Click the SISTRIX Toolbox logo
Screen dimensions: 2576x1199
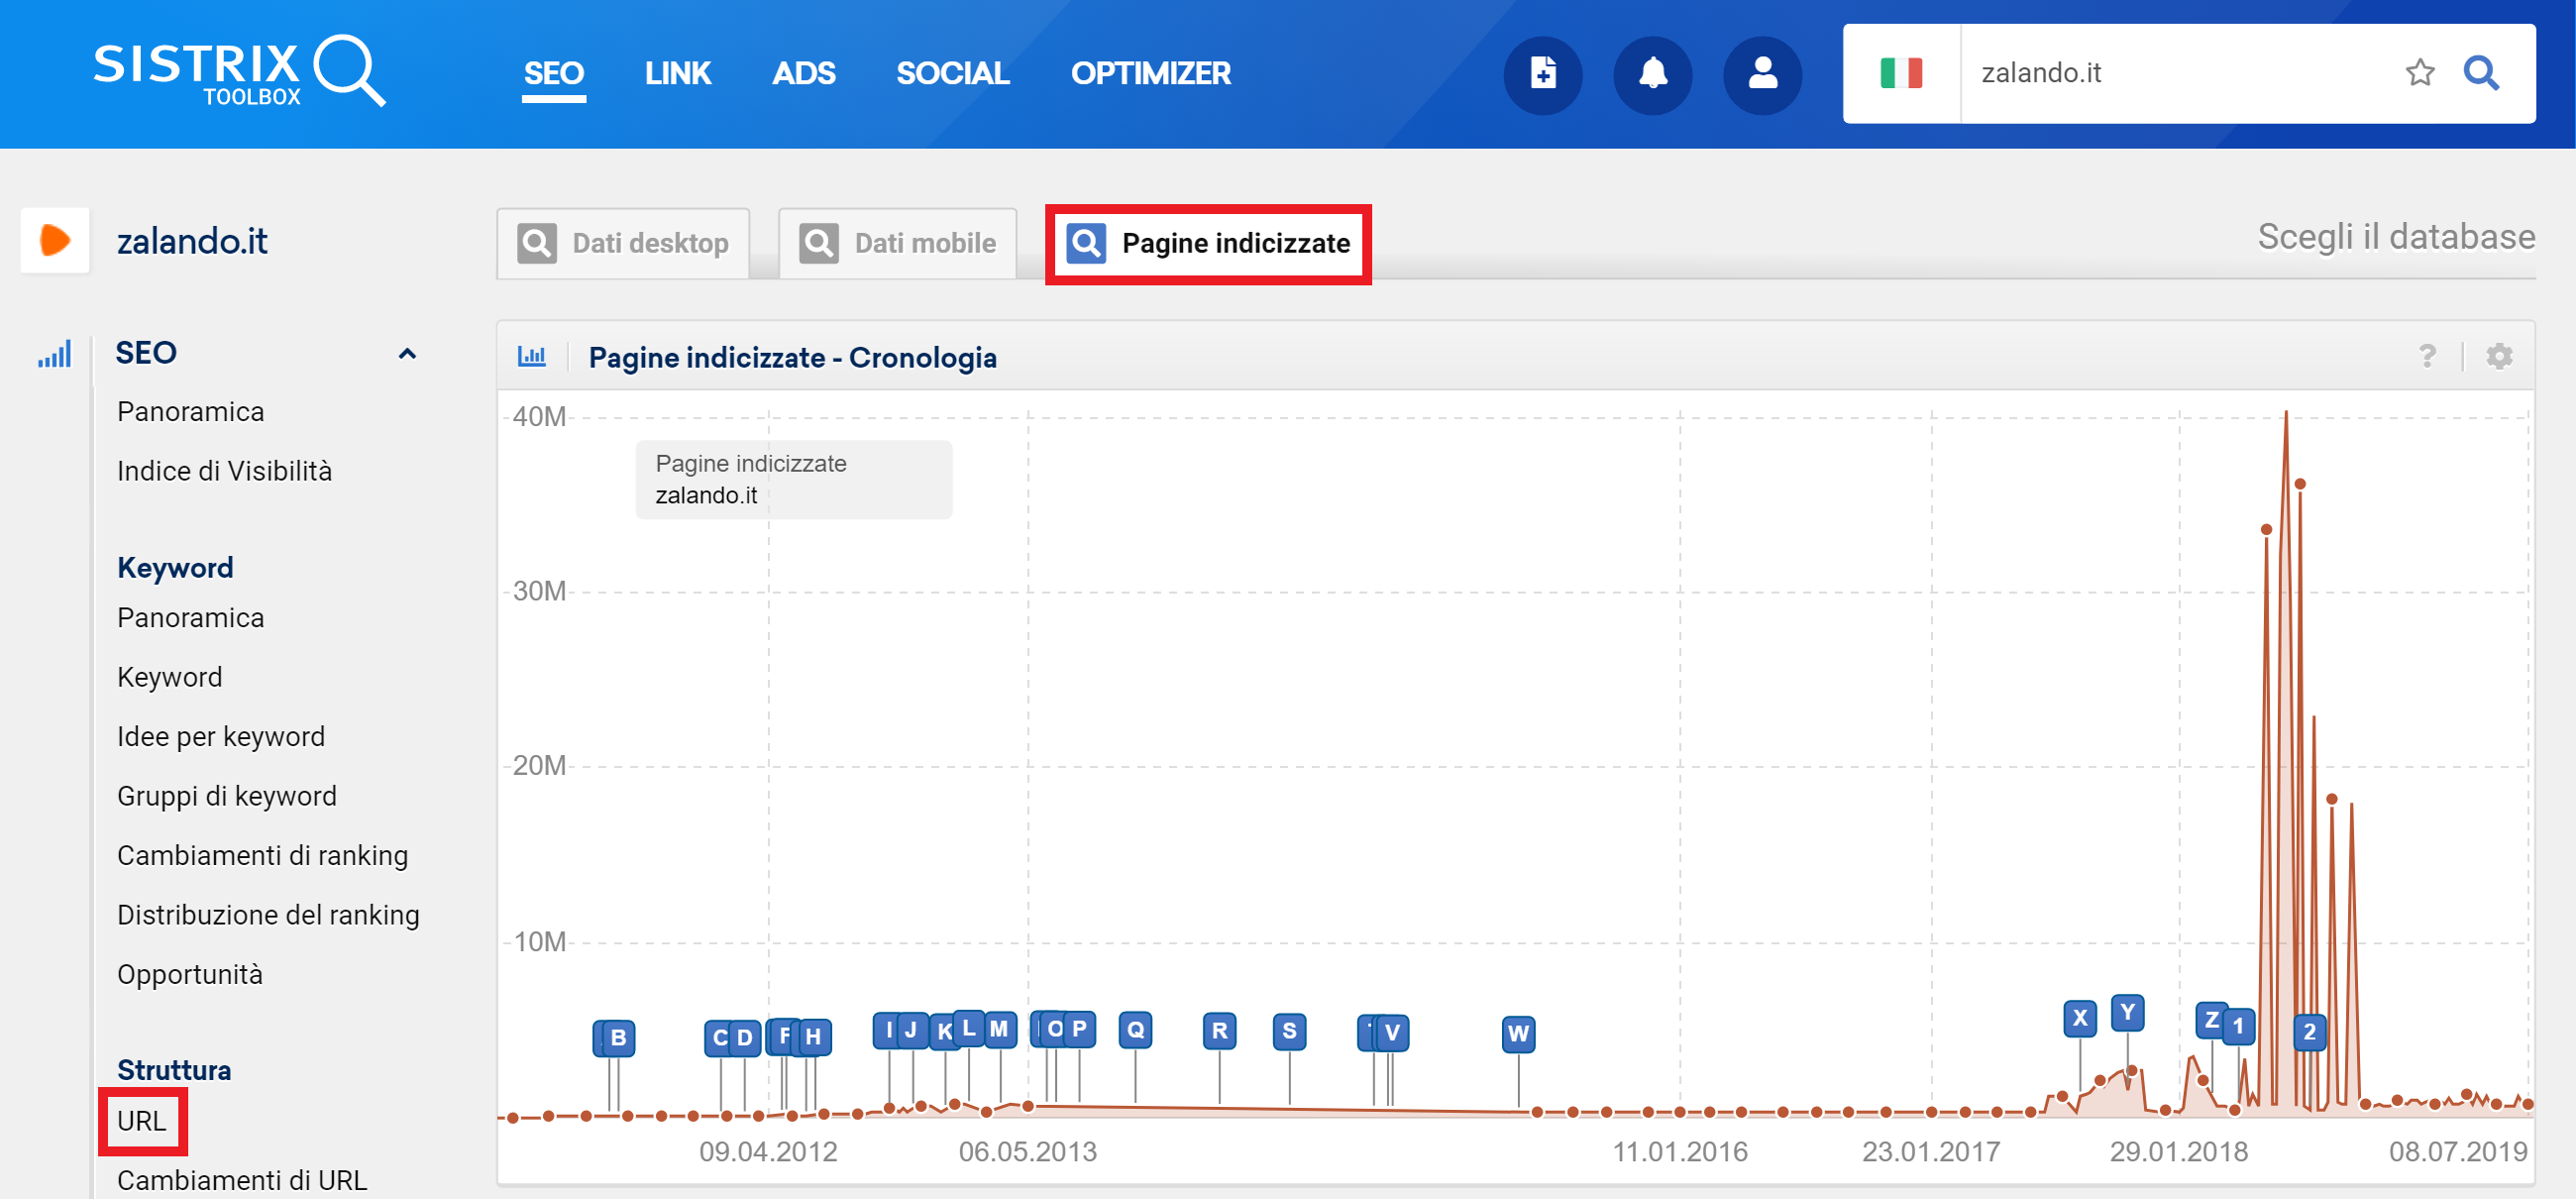(240, 72)
